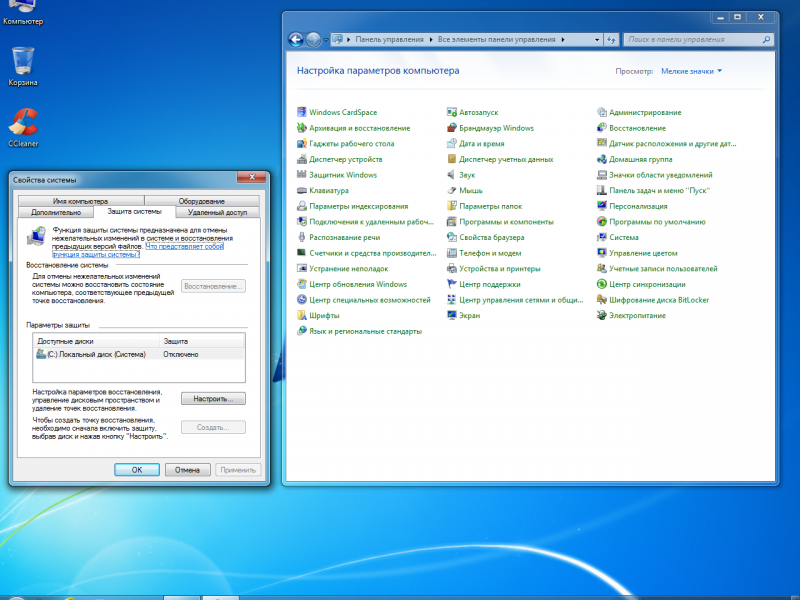The height and width of the screenshot is (600, 800).
Task: Select the CCleaner desktop icon
Action: coord(23,128)
